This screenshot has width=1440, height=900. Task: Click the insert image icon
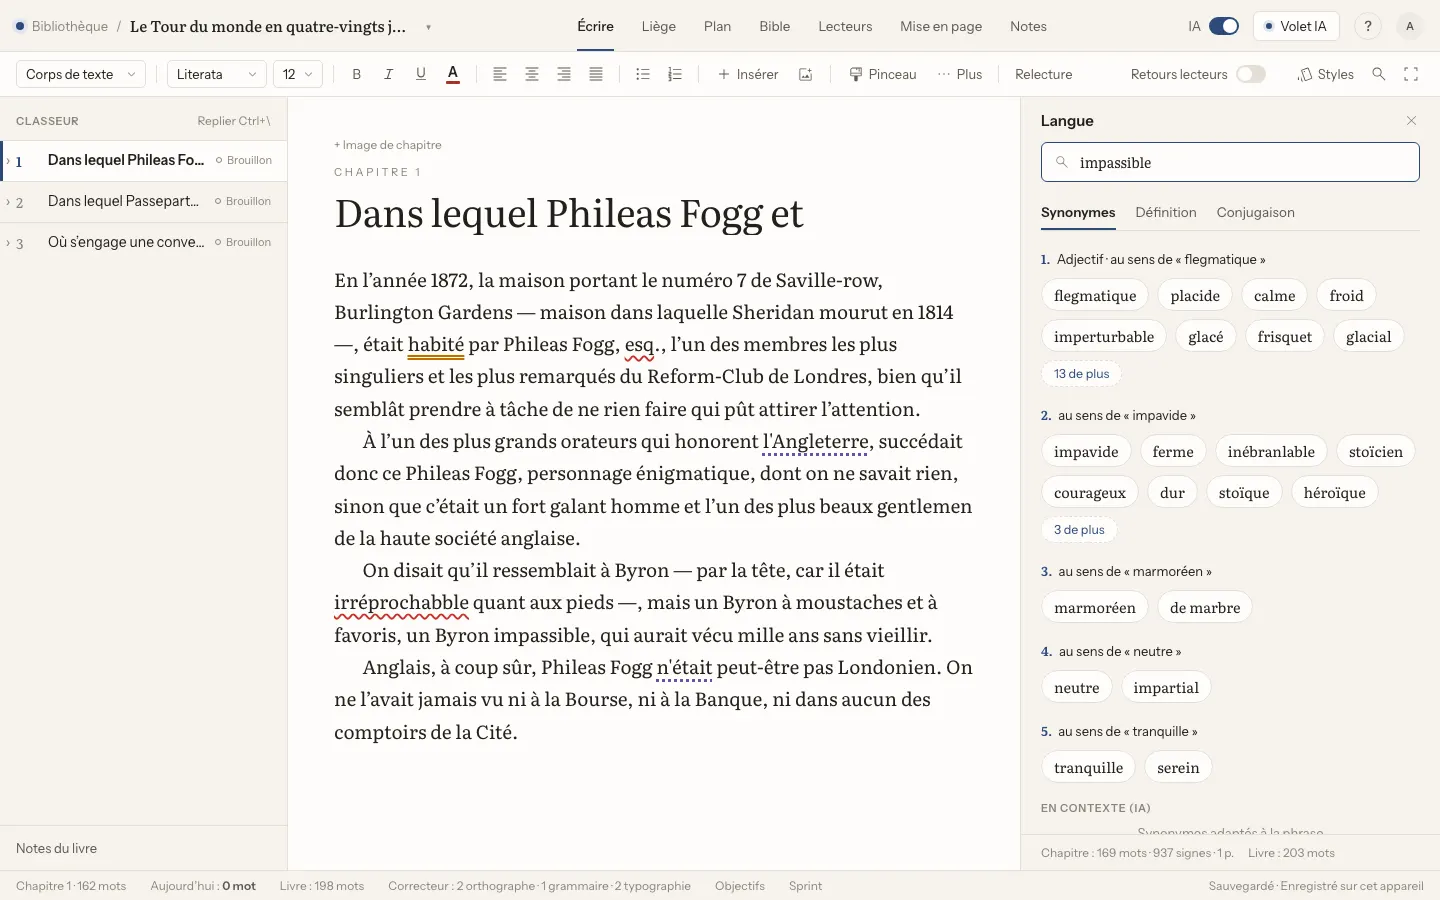coord(806,74)
